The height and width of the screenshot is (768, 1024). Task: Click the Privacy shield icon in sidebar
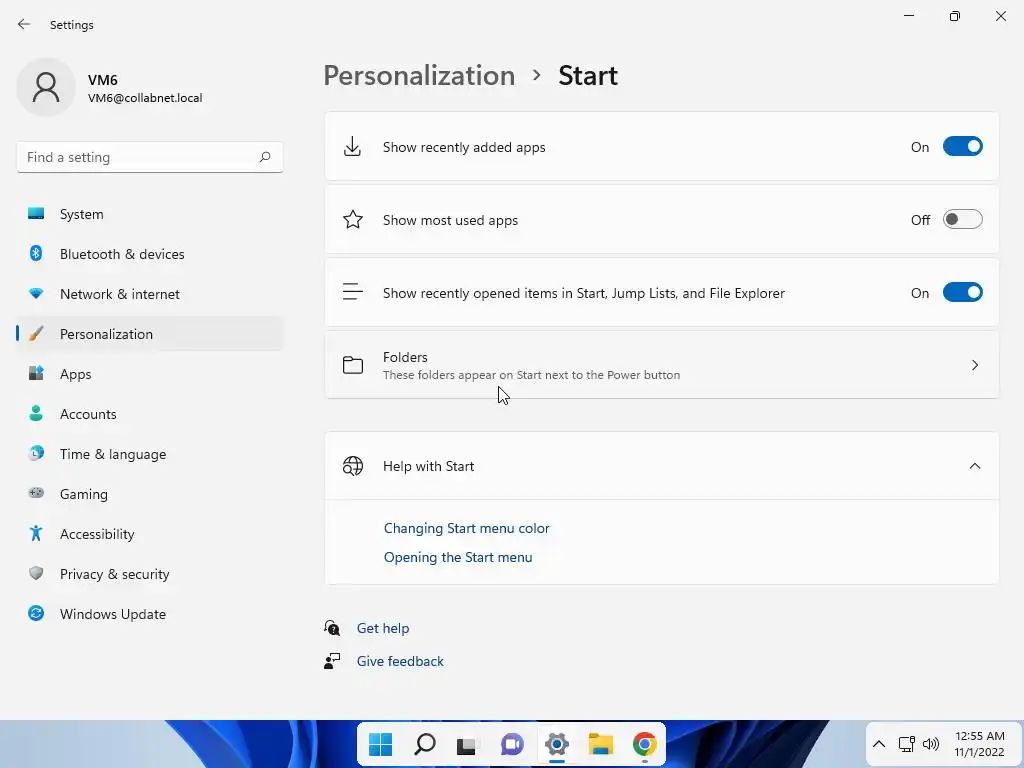tap(36, 573)
